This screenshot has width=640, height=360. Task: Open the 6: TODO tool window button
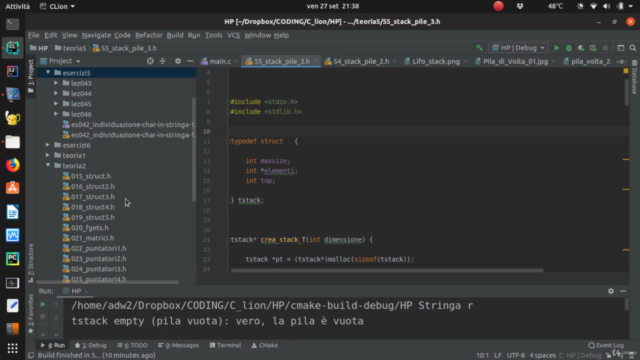[132, 345]
